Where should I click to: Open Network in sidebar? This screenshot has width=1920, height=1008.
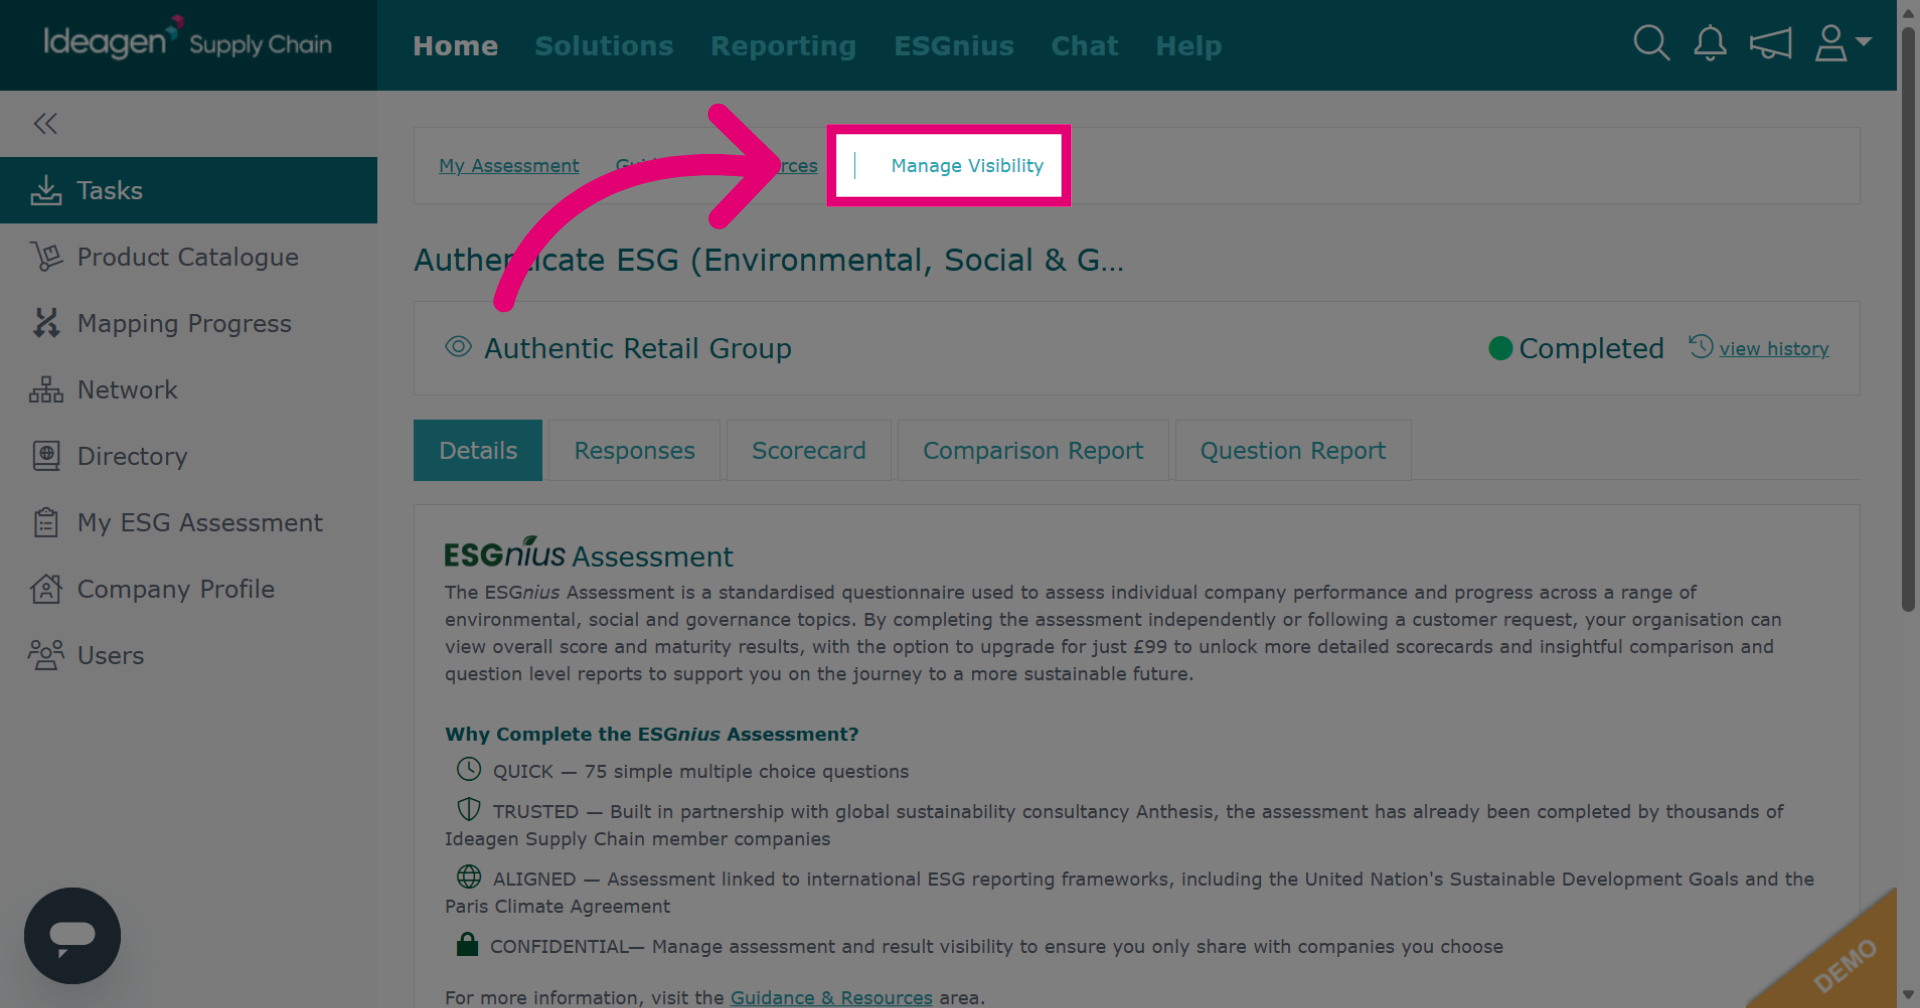[188, 390]
